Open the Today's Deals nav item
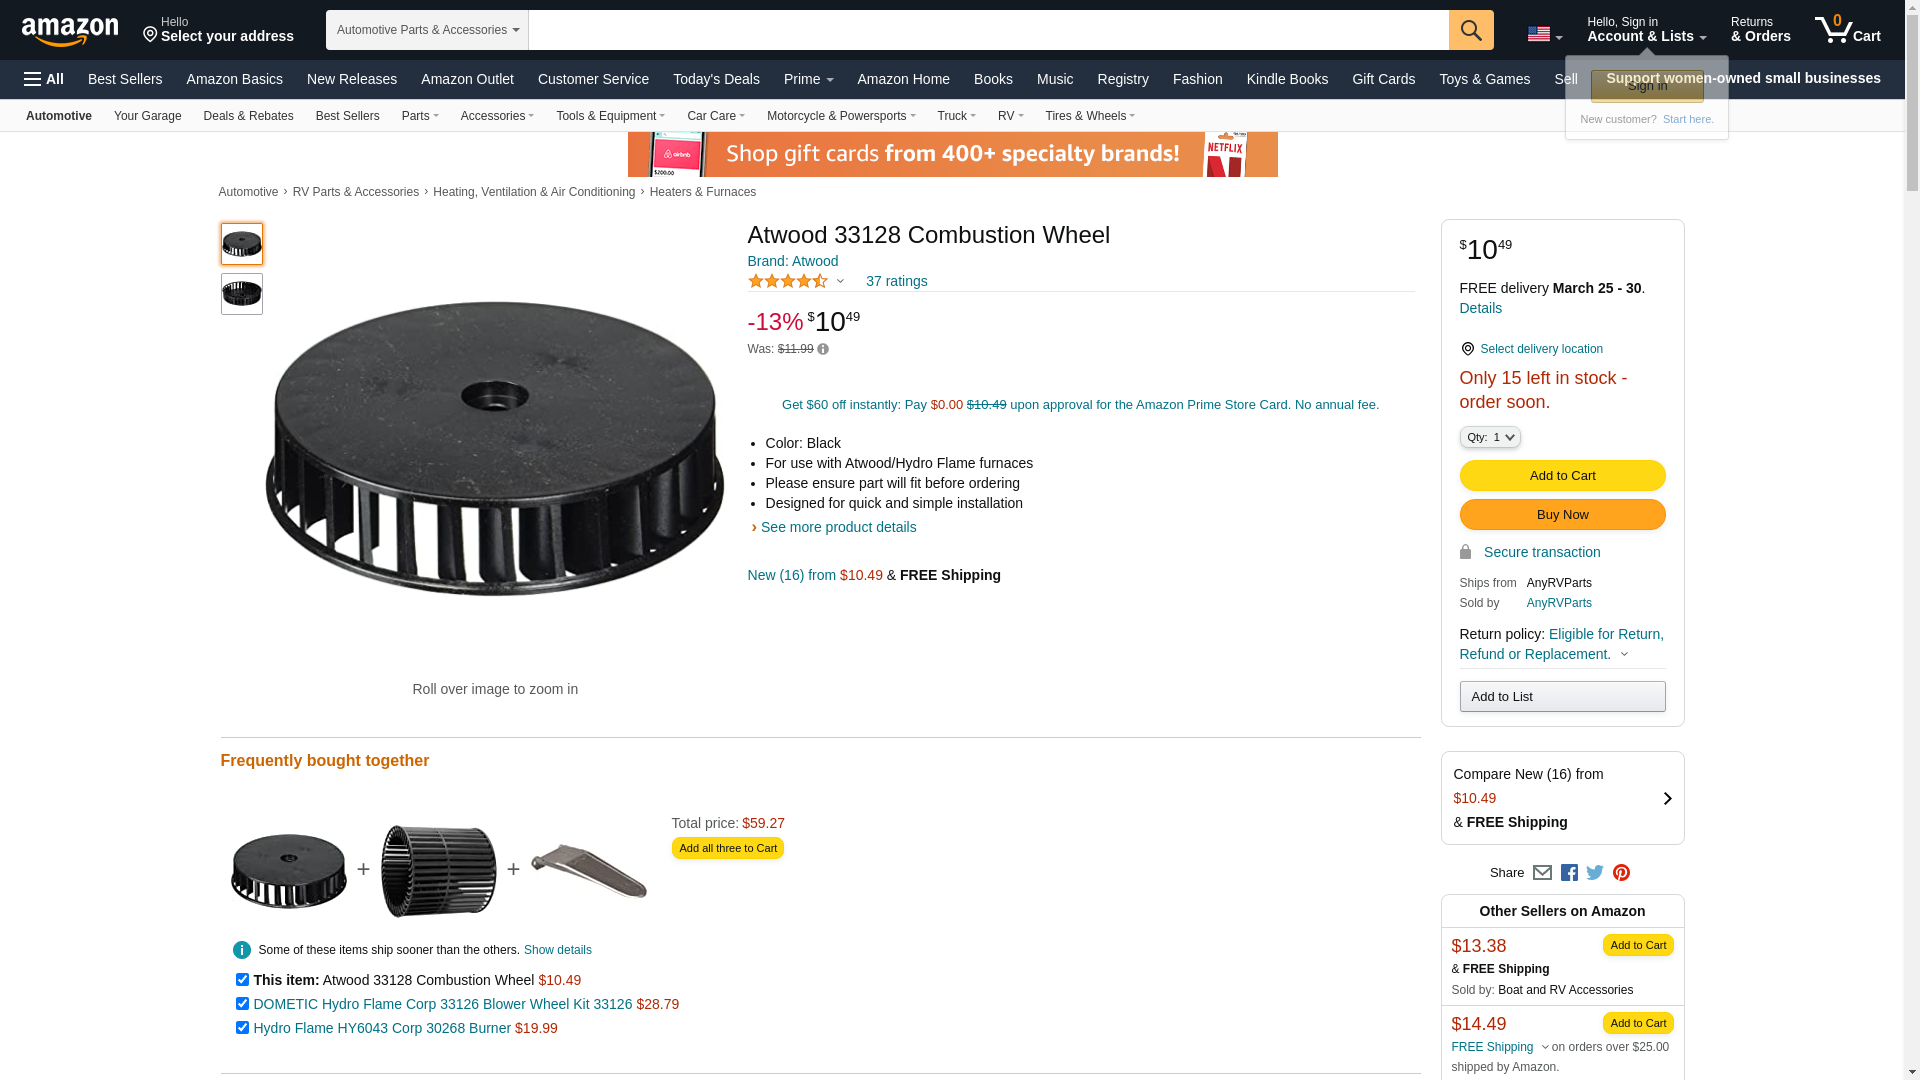 click(716, 79)
